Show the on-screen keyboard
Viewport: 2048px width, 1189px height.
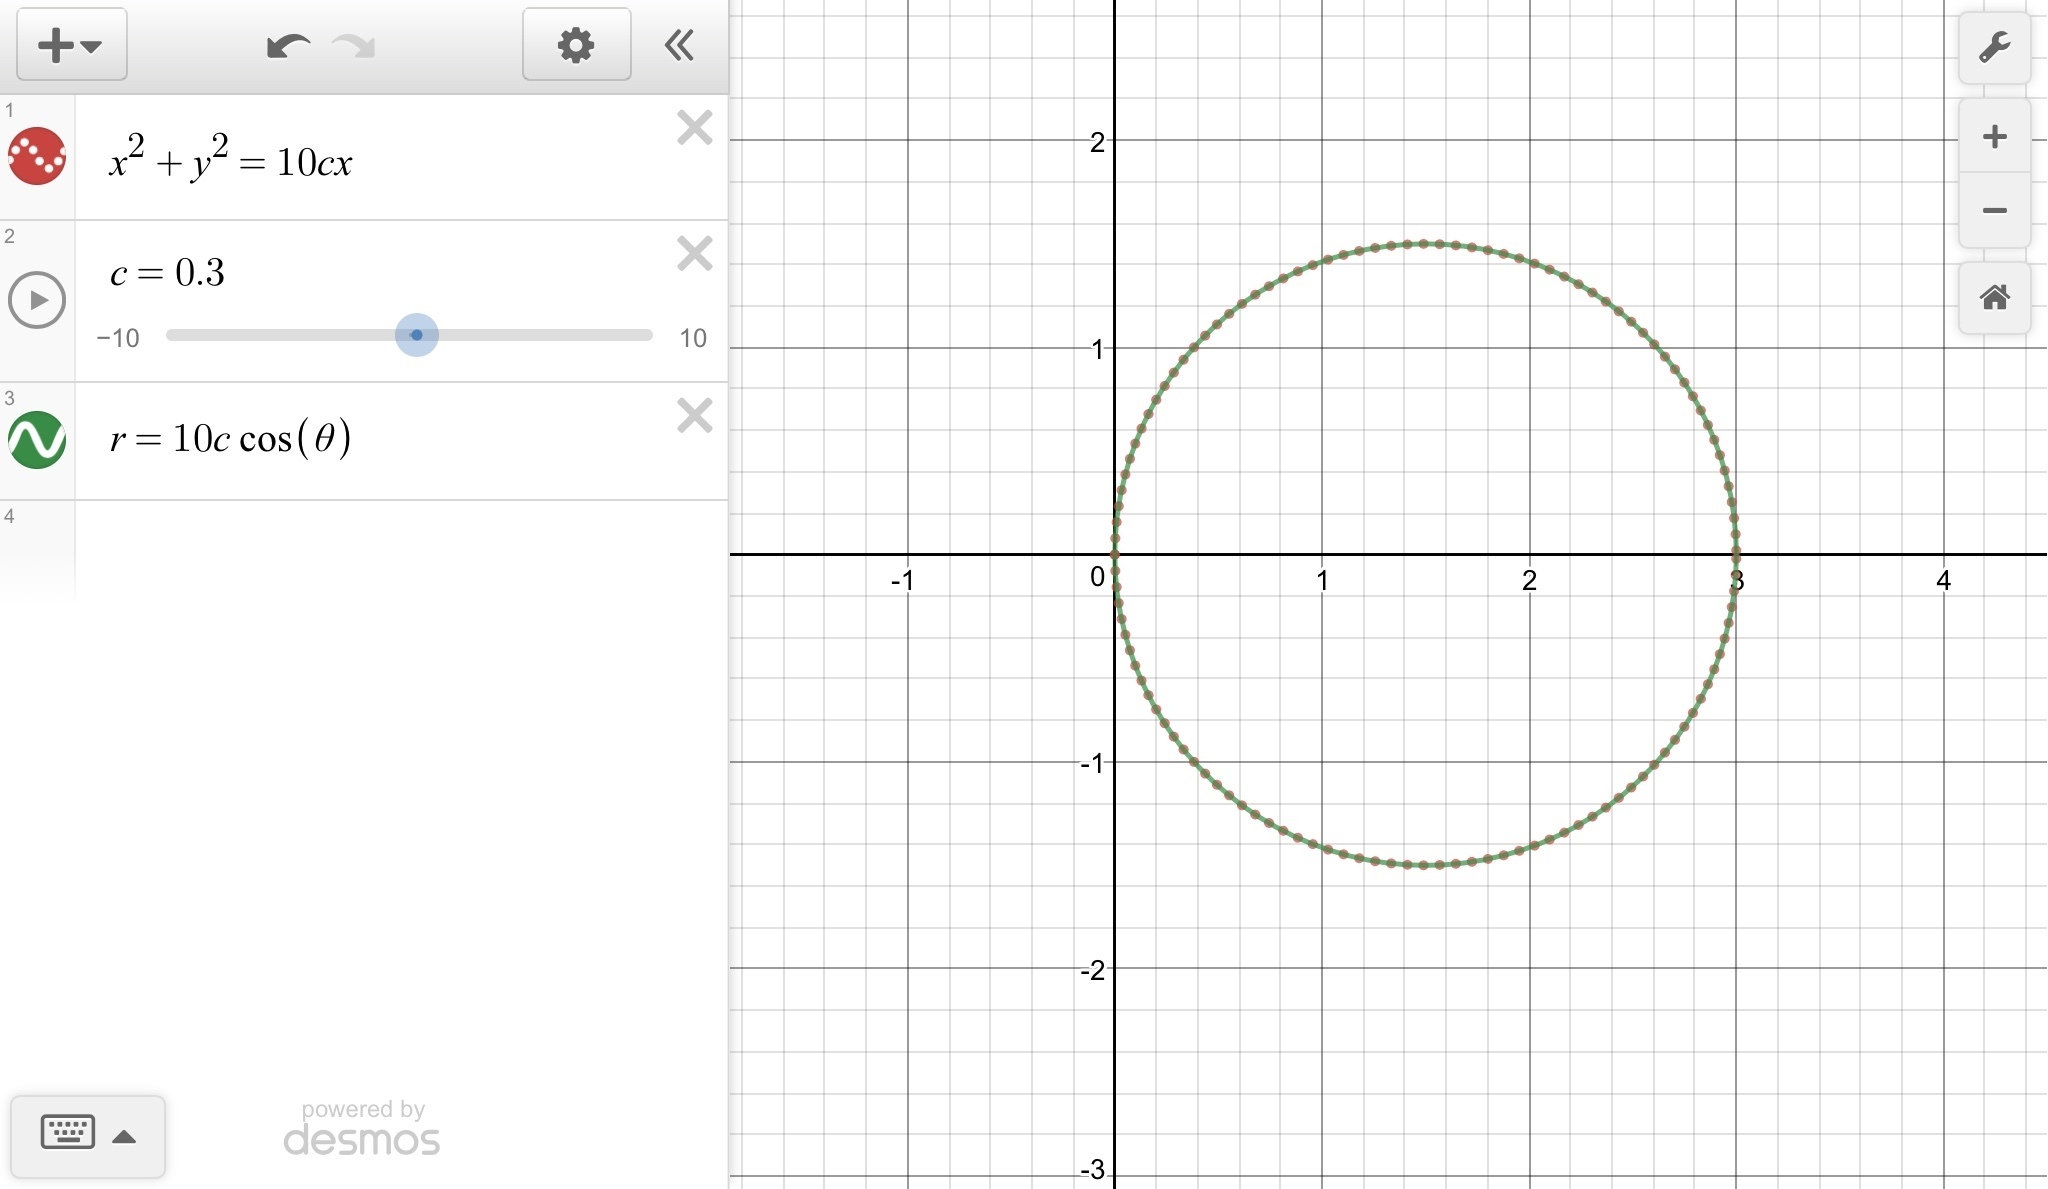[87, 1135]
